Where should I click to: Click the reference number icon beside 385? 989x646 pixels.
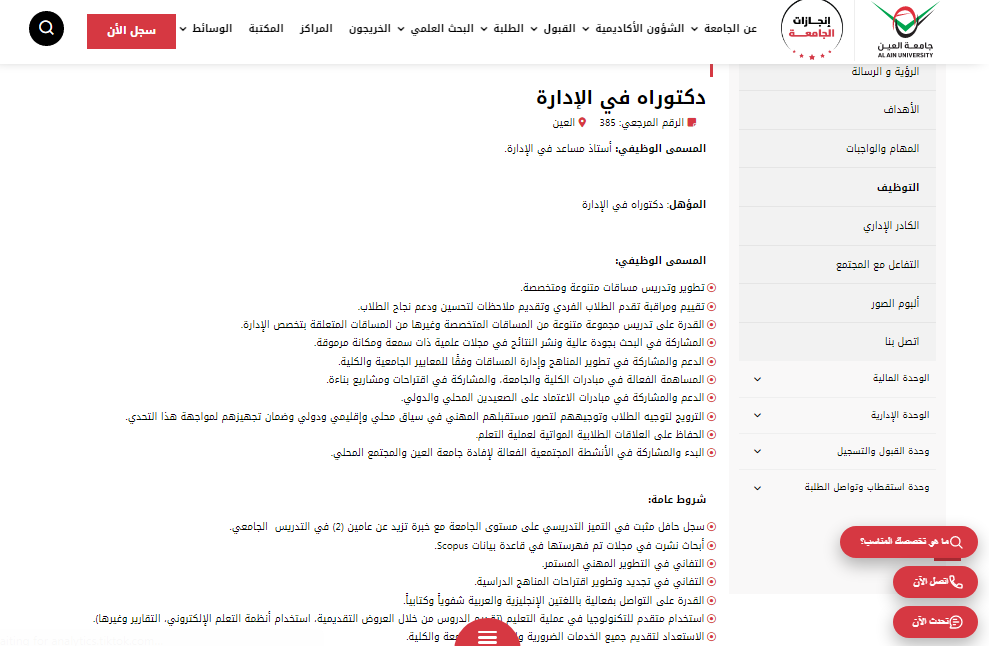click(x=691, y=123)
